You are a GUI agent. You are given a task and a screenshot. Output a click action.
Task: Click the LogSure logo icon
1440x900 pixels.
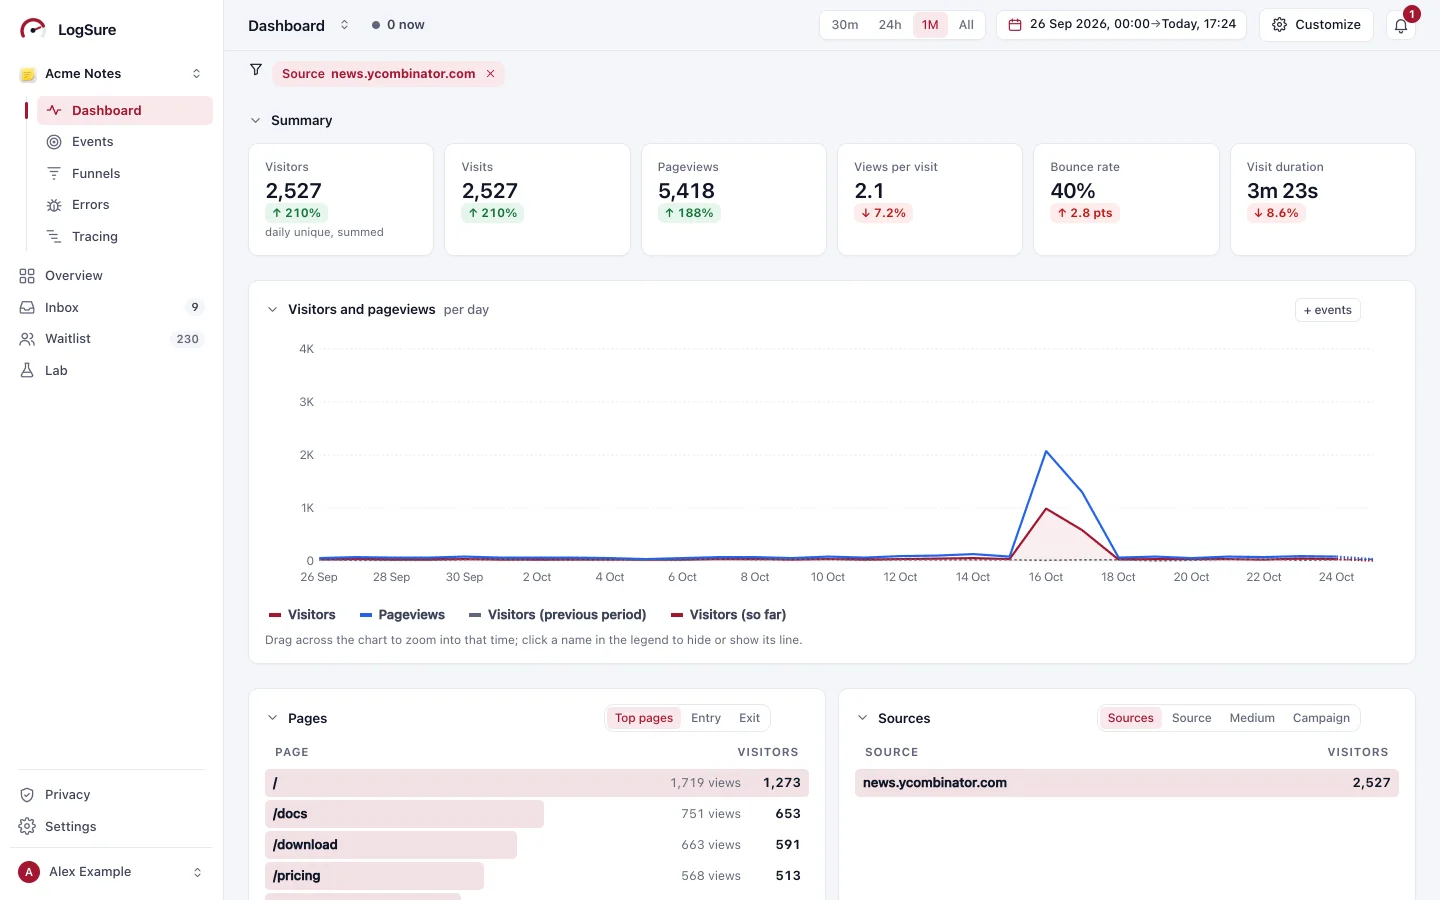(32, 29)
